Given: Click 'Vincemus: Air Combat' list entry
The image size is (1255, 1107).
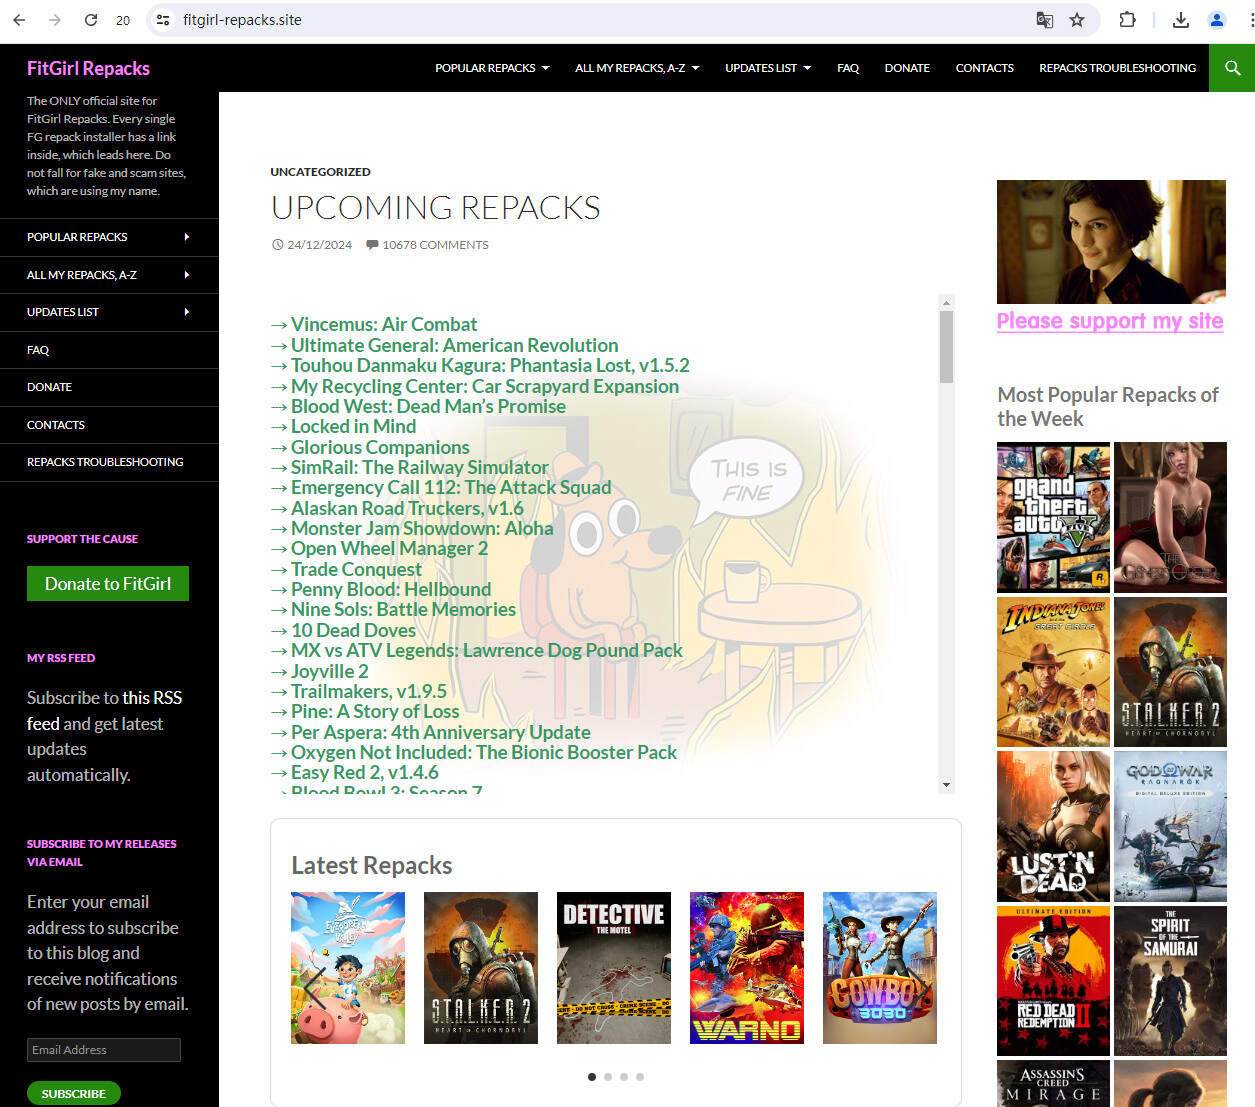Looking at the screenshot, I should tap(384, 324).
